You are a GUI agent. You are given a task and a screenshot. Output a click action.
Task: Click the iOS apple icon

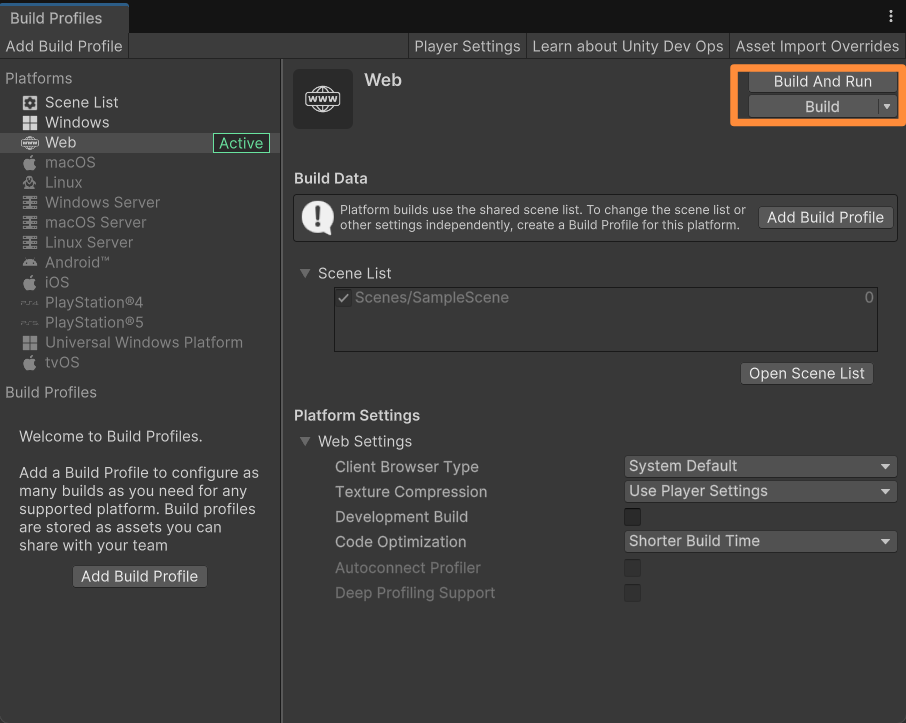(29, 283)
